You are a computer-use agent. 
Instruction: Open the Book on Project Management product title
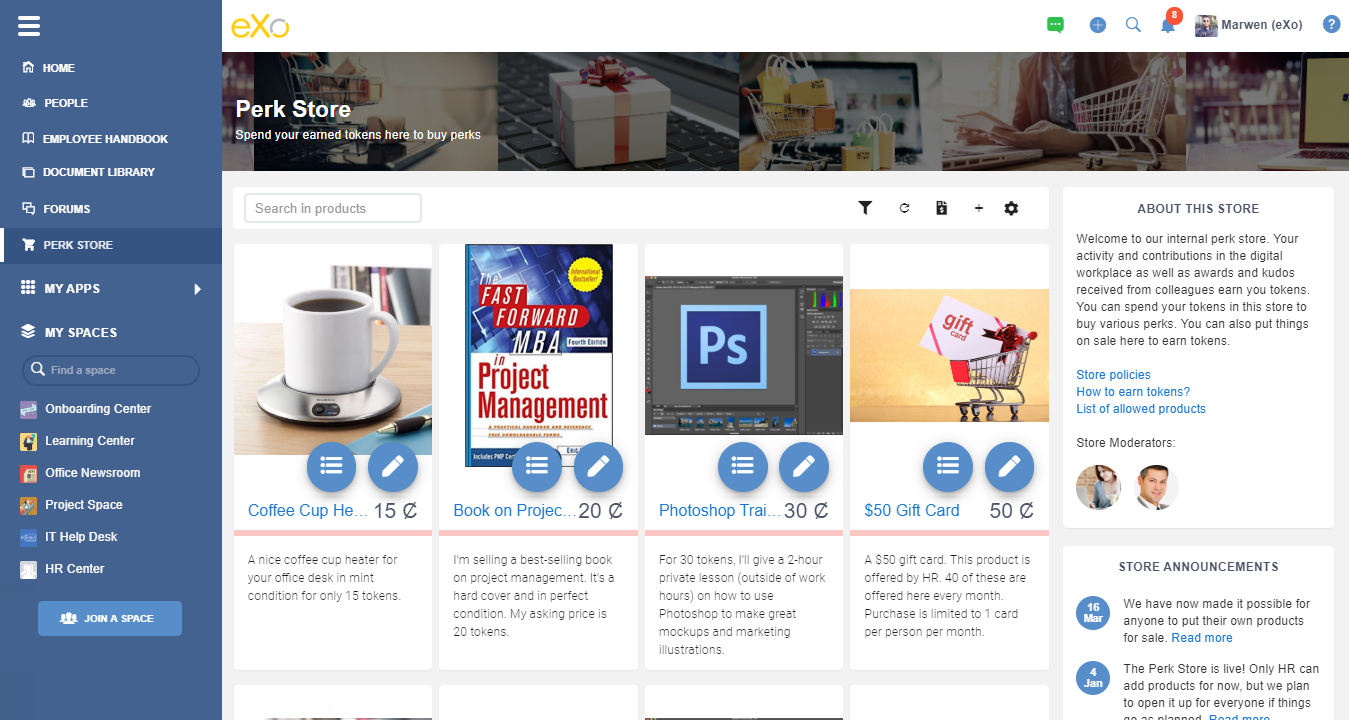click(x=514, y=510)
